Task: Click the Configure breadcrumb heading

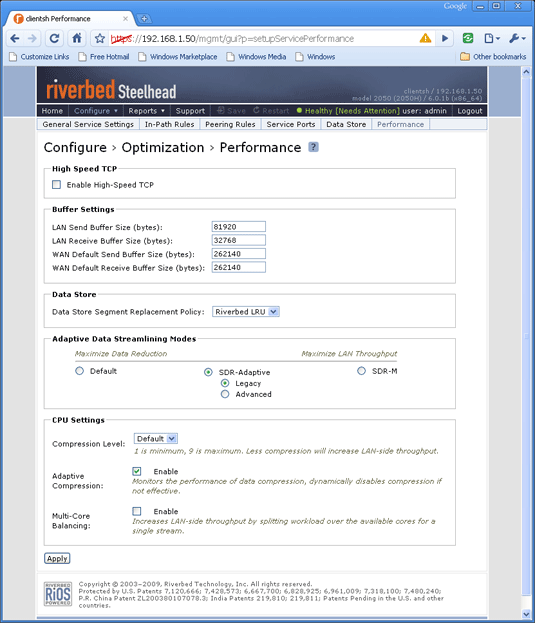Action: [75, 147]
